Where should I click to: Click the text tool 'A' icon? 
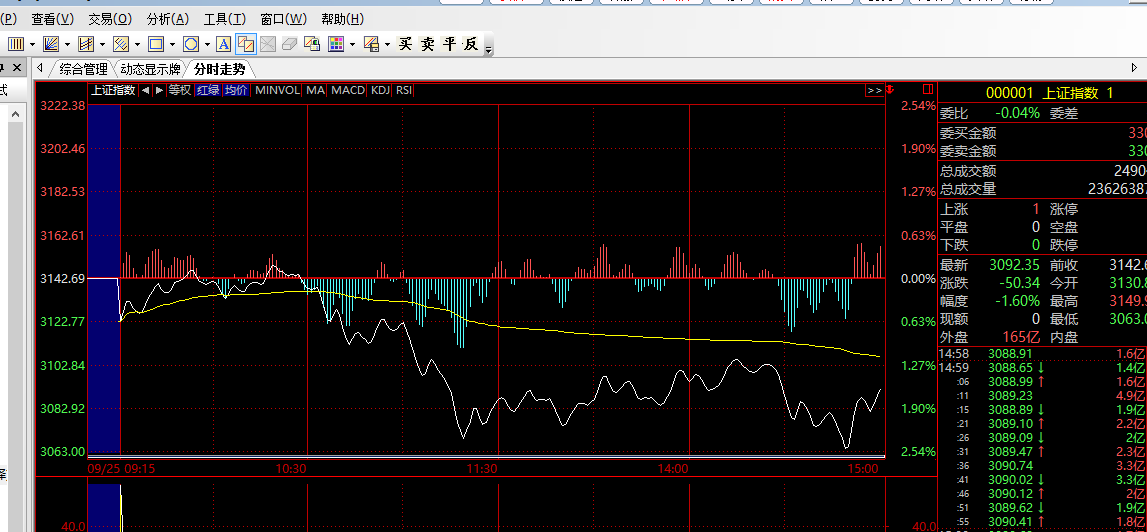coord(223,44)
